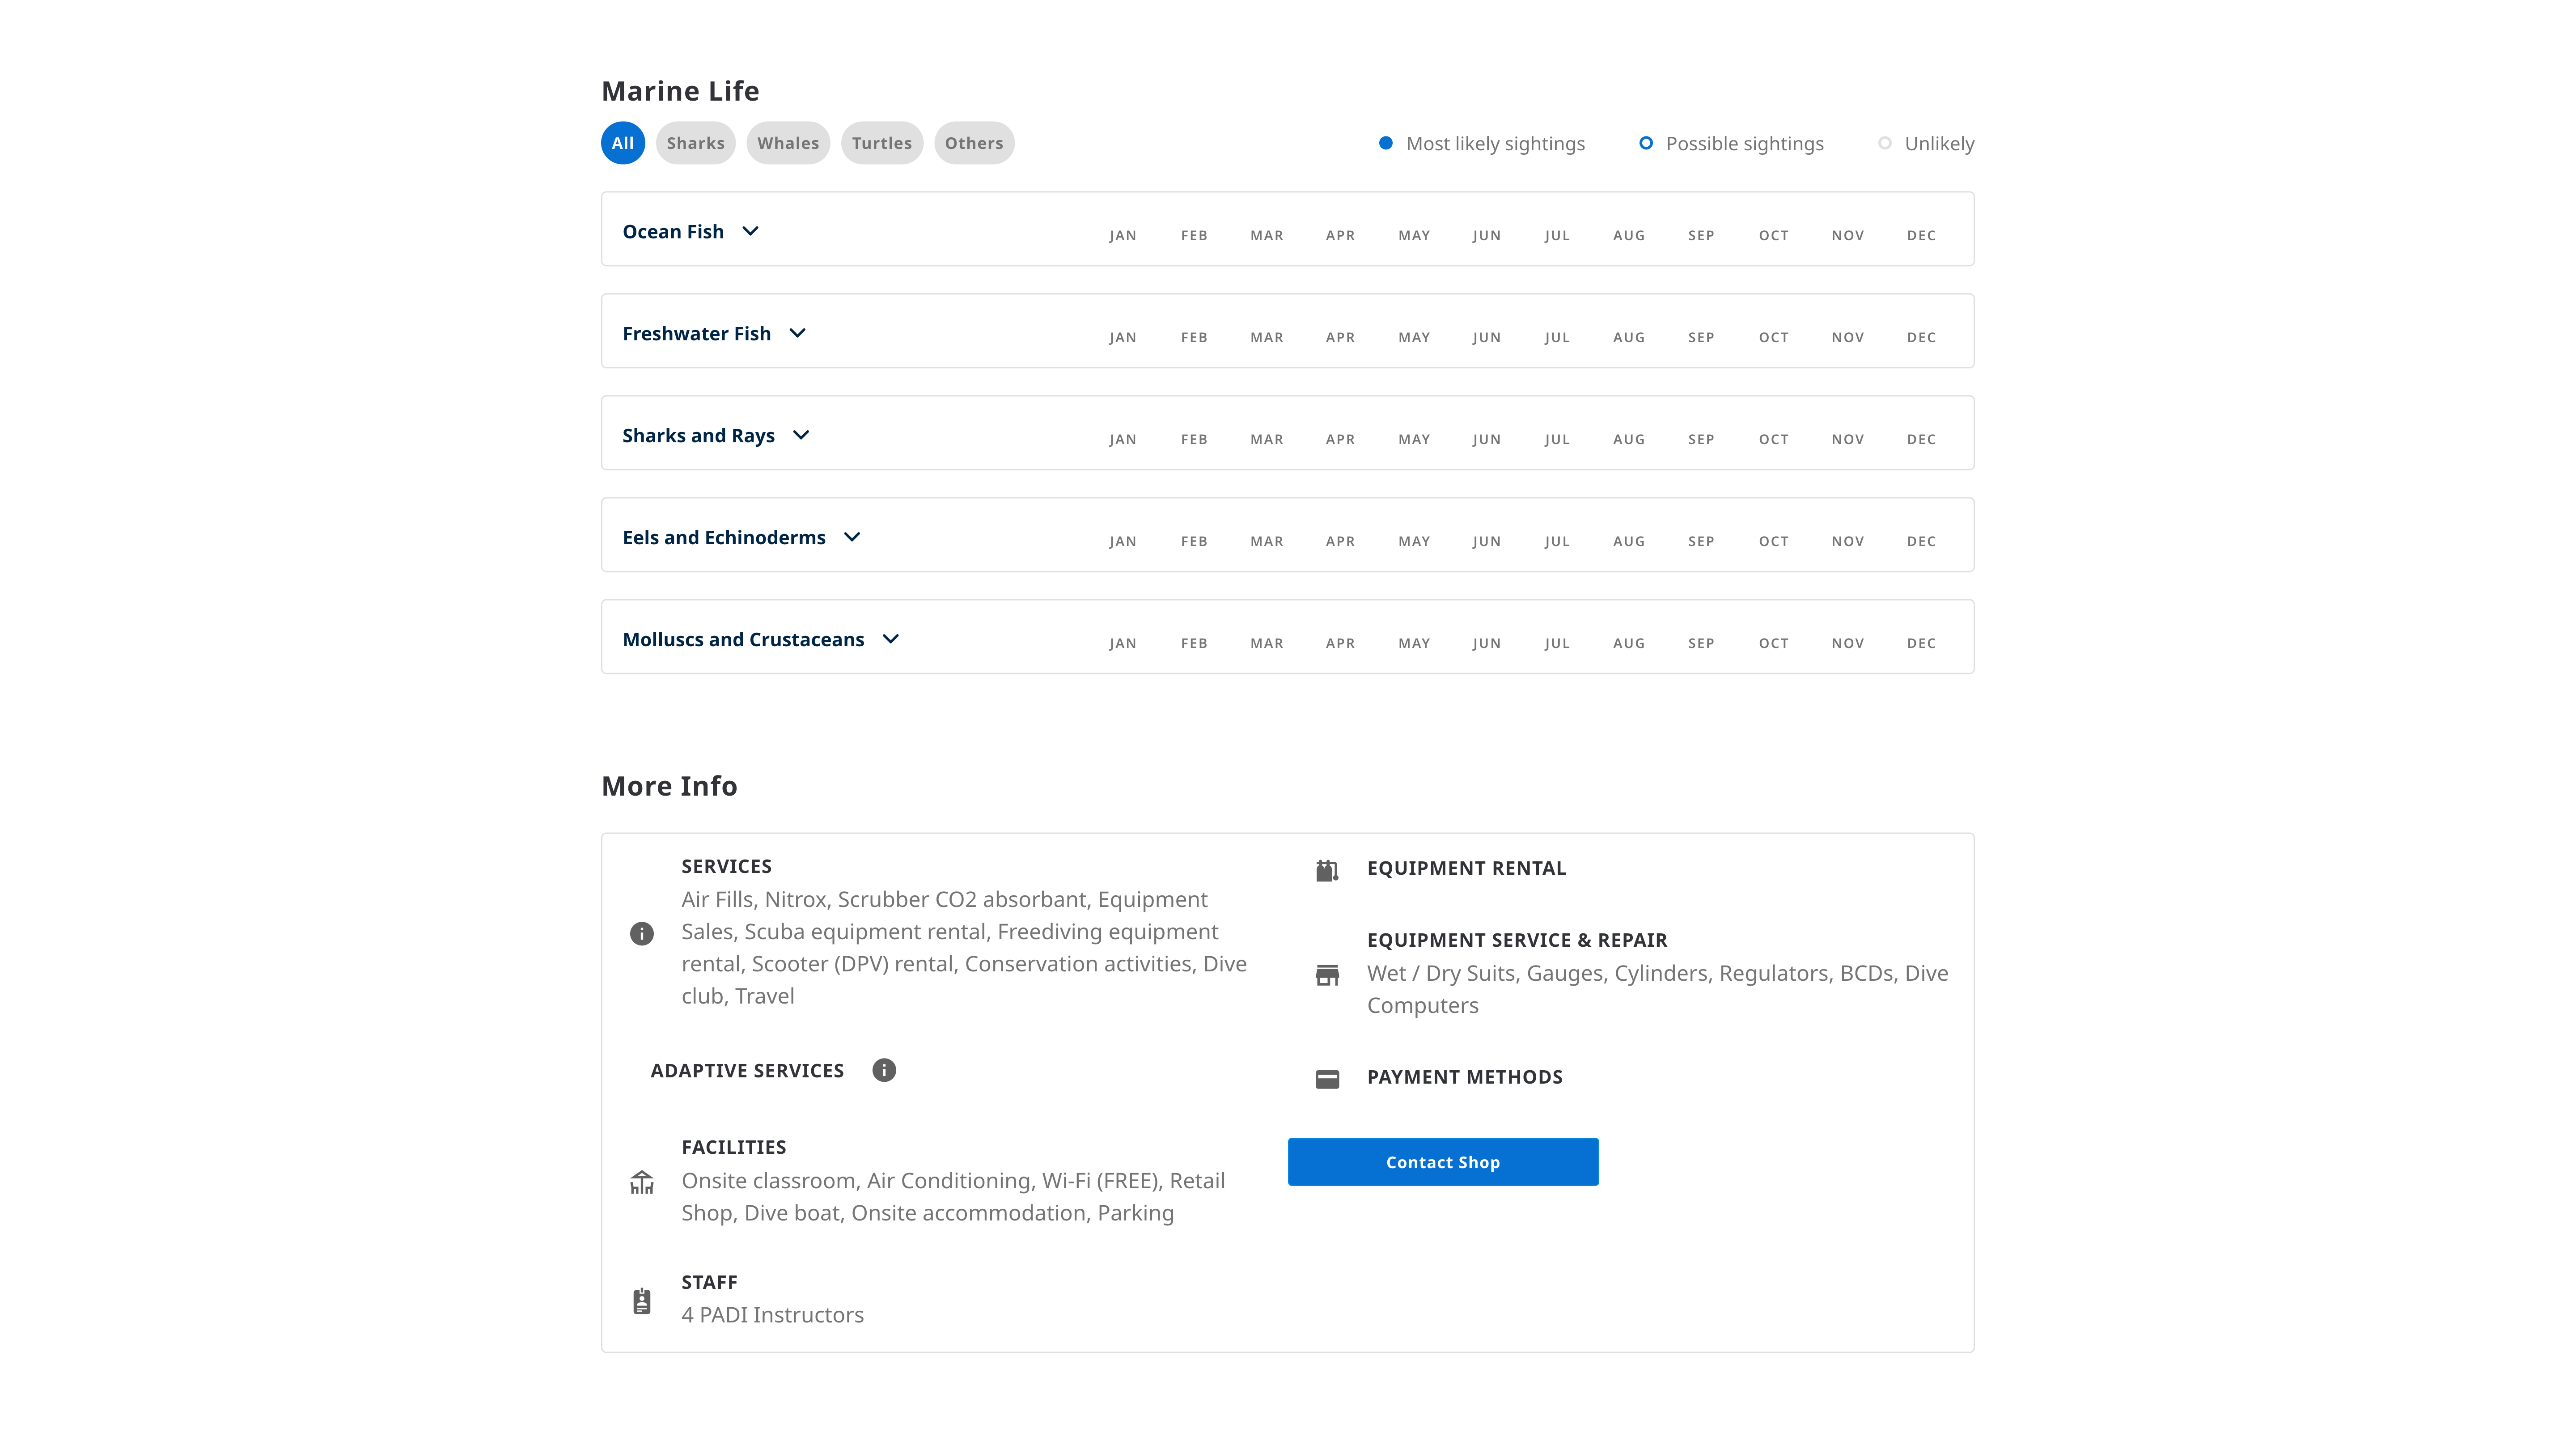Image resolution: width=2576 pixels, height=1449 pixels.
Task: Click the Payment Methods card icon
Action: [1327, 1079]
